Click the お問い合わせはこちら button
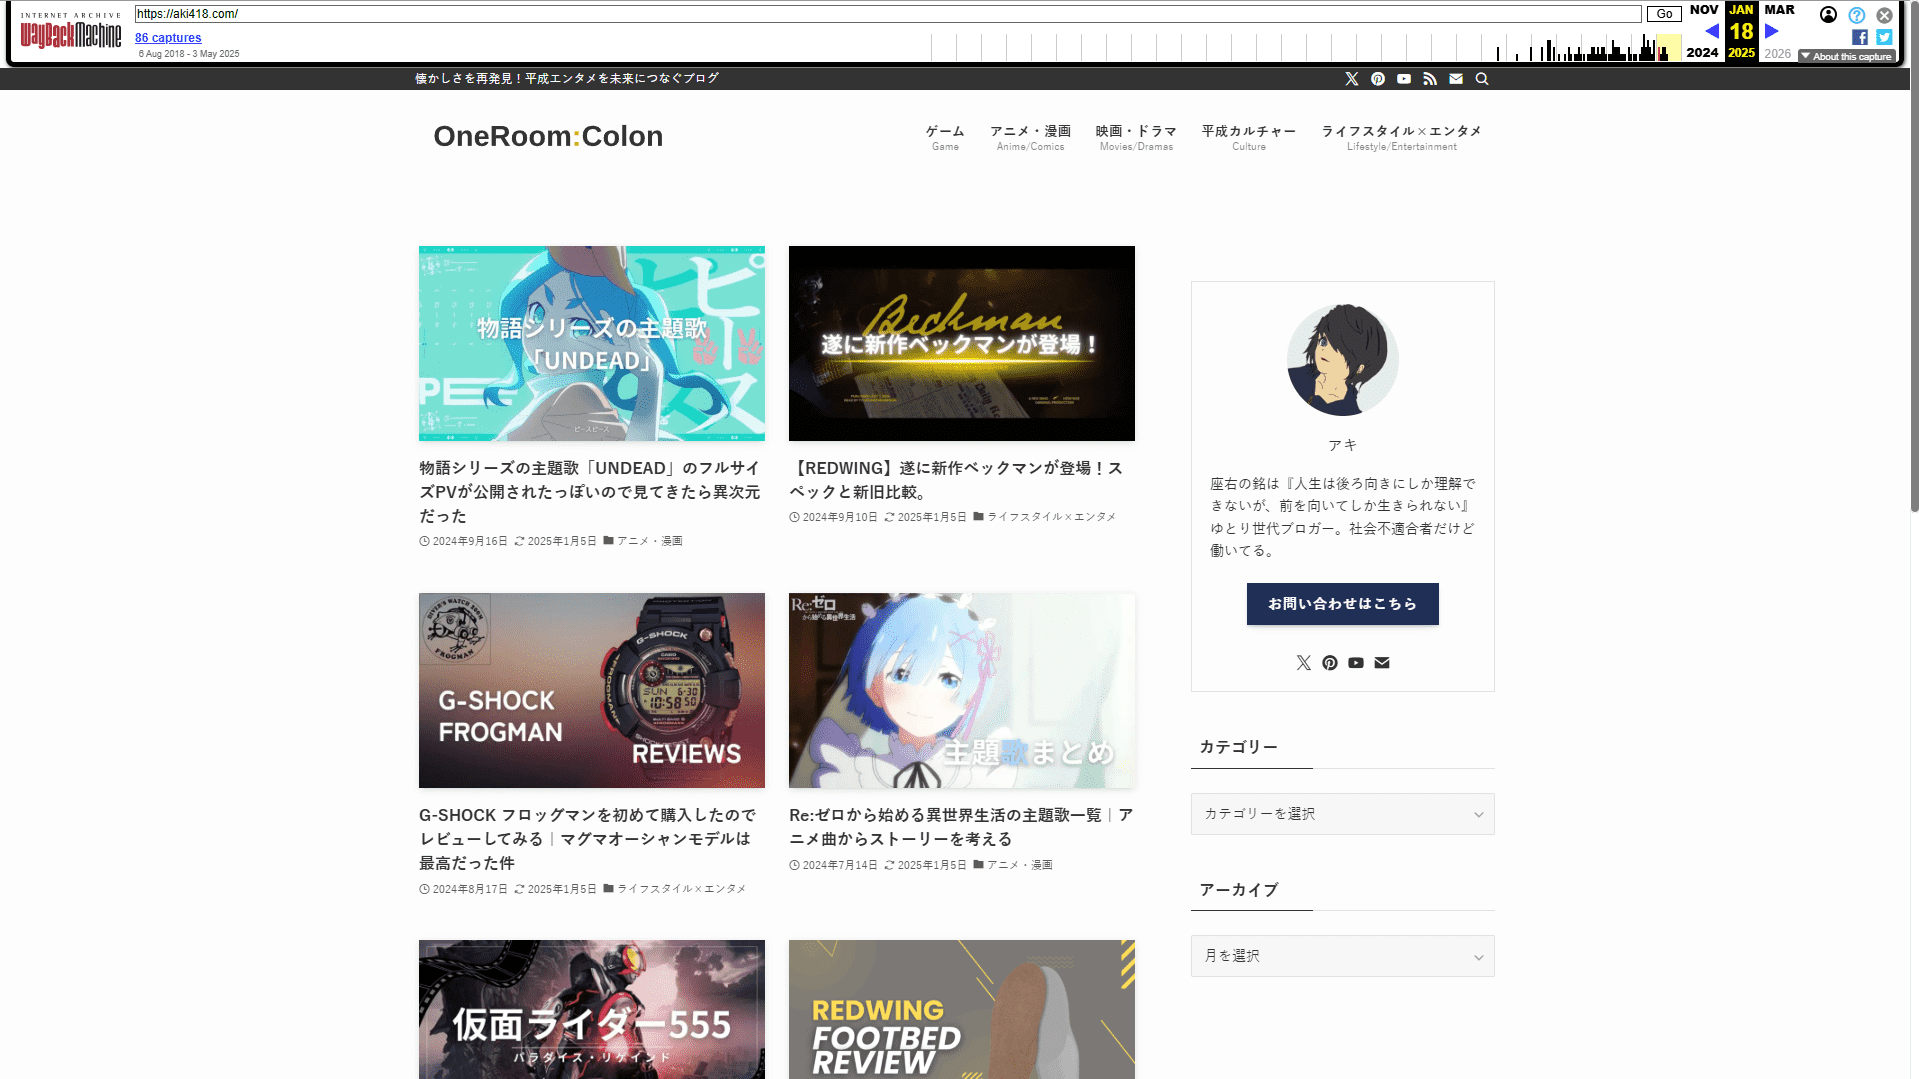The height and width of the screenshot is (1079, 1919). [1343, 604]
